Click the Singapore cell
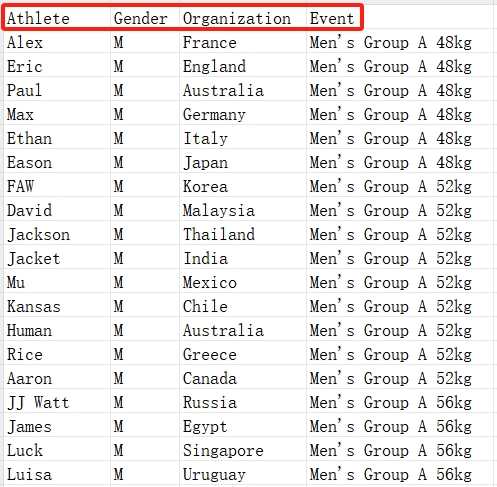This screenshot has width=497, height=487. coord(243,450)
